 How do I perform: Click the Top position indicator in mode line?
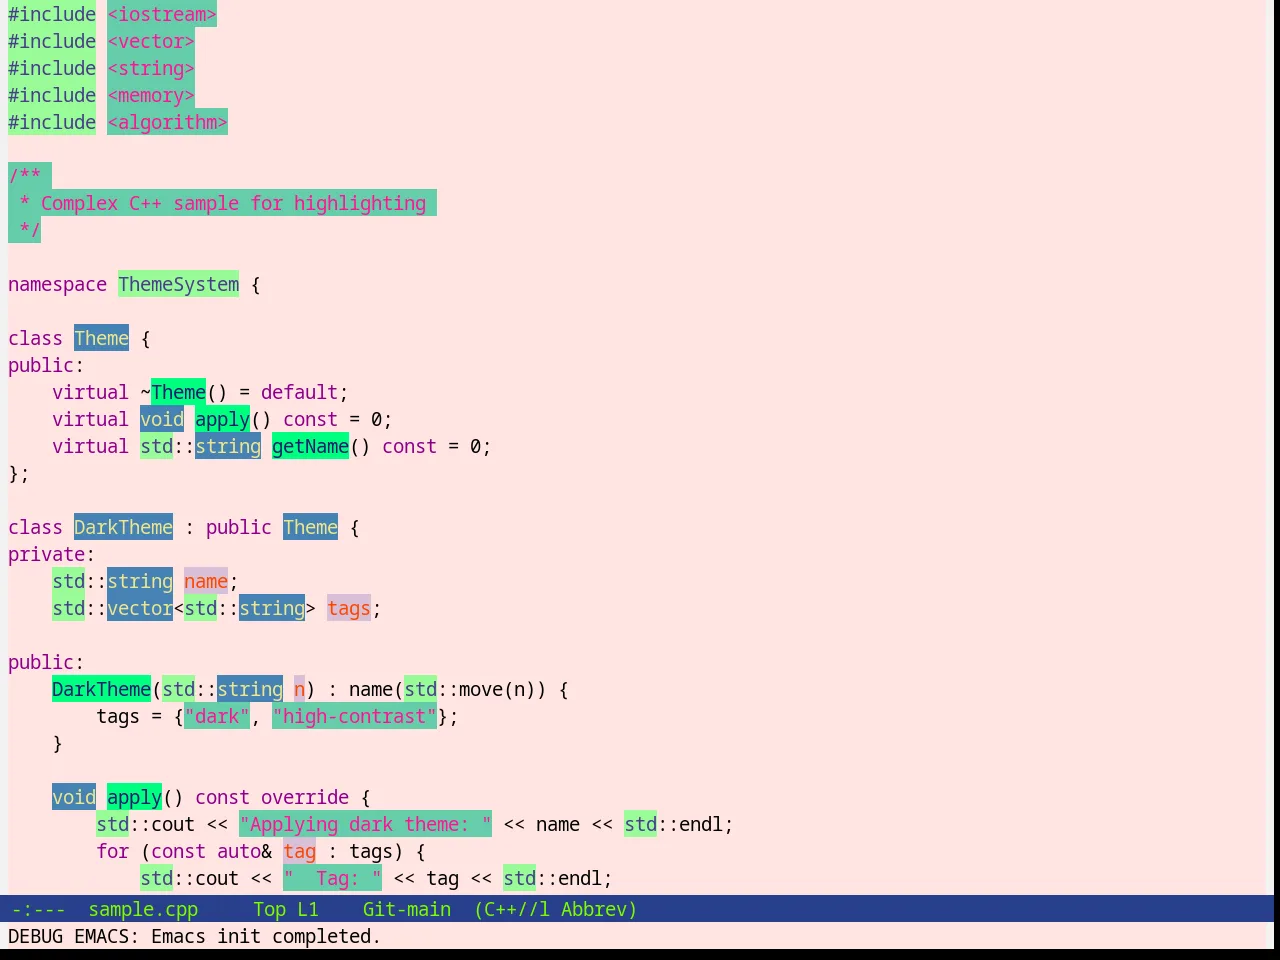point(270,909)
